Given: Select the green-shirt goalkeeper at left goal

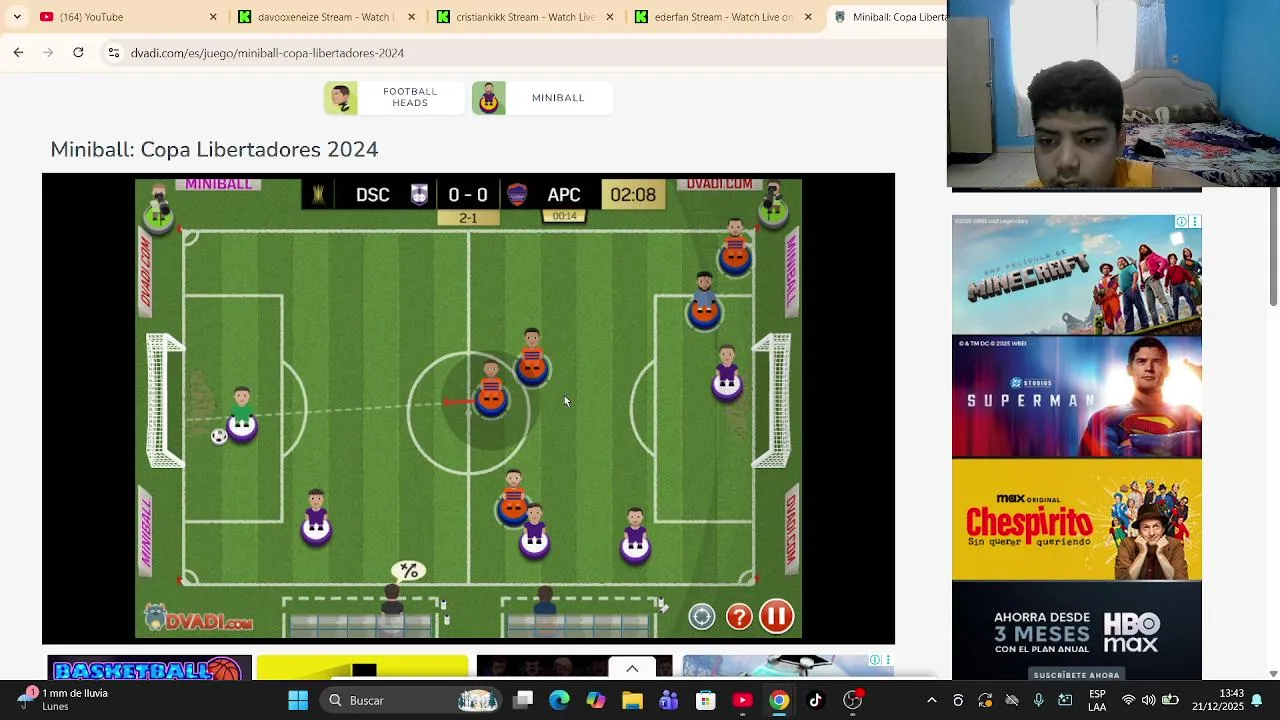Looking at the screenshot, I should 242,415.
